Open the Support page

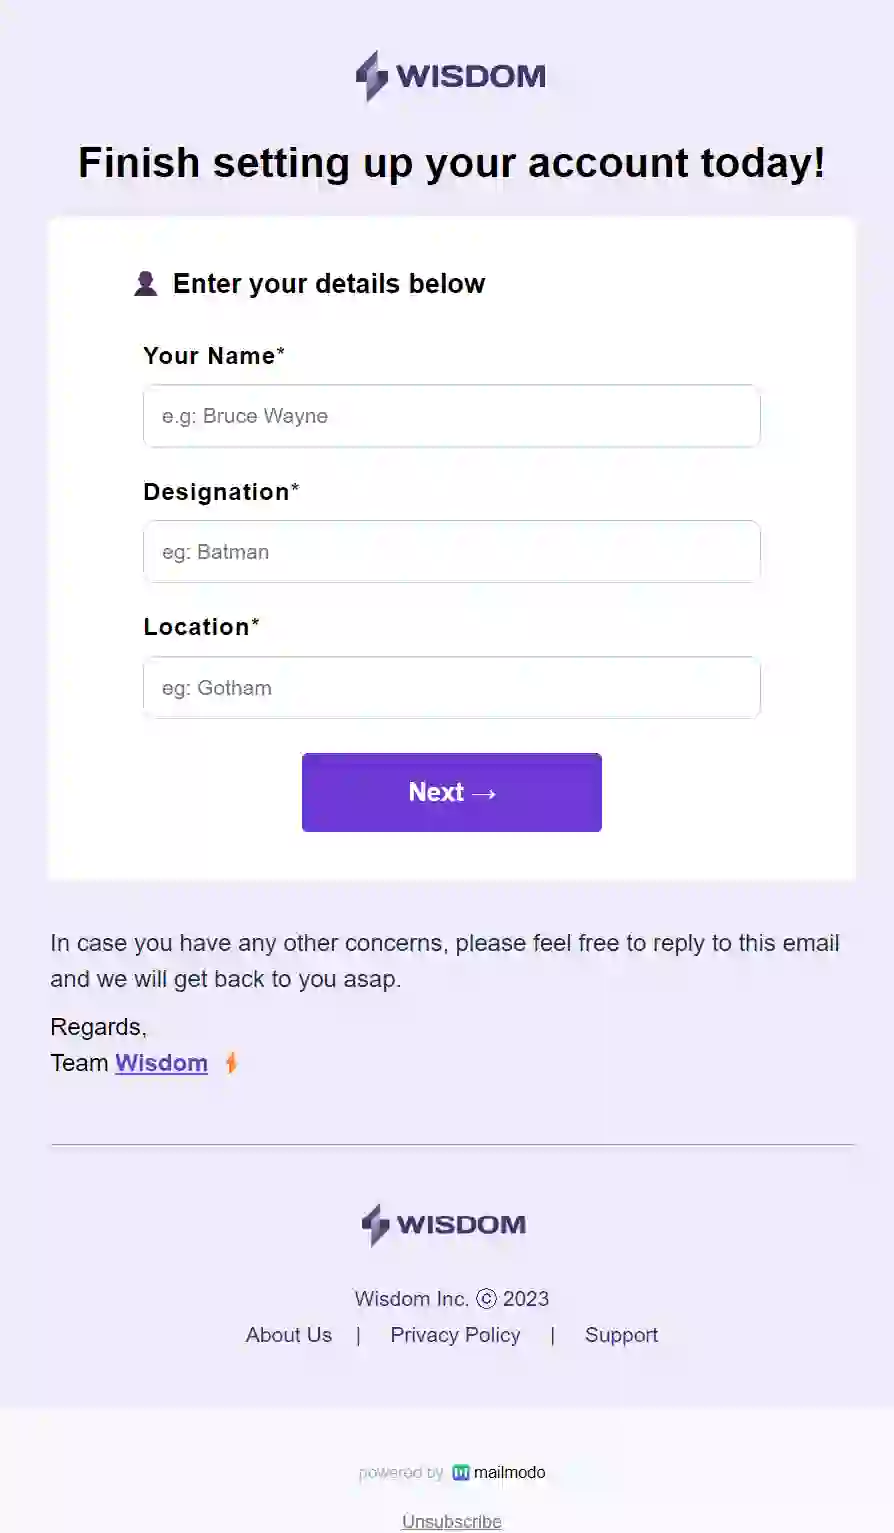click(x=621, y=1335)
